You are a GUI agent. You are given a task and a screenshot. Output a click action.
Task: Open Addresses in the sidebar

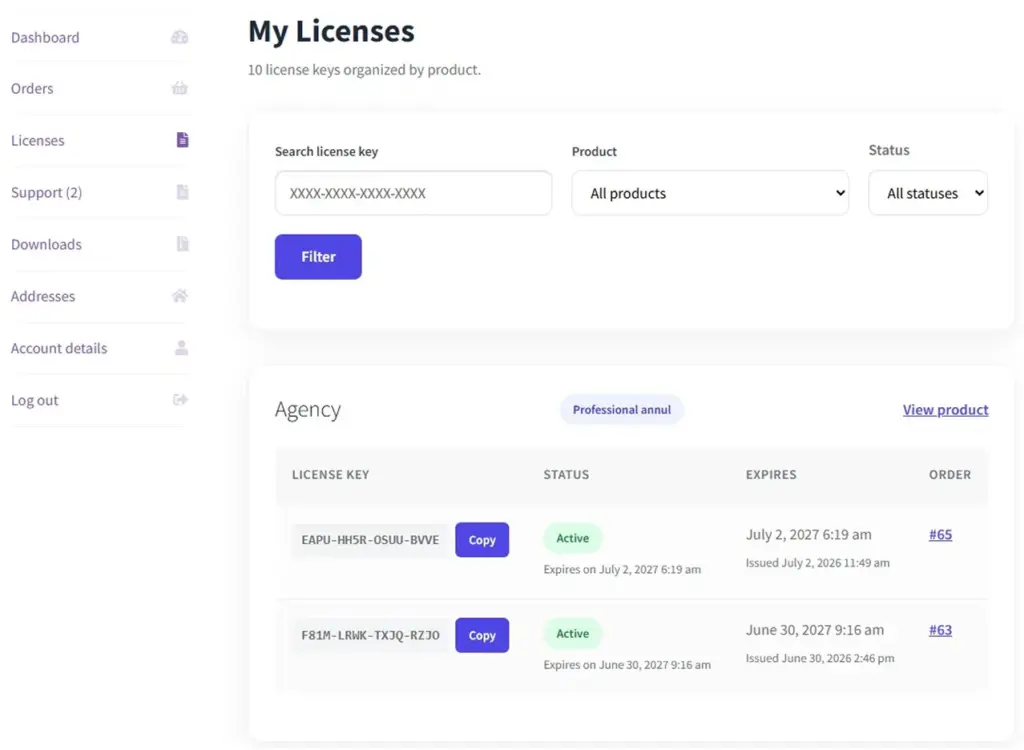pos(43,296)
